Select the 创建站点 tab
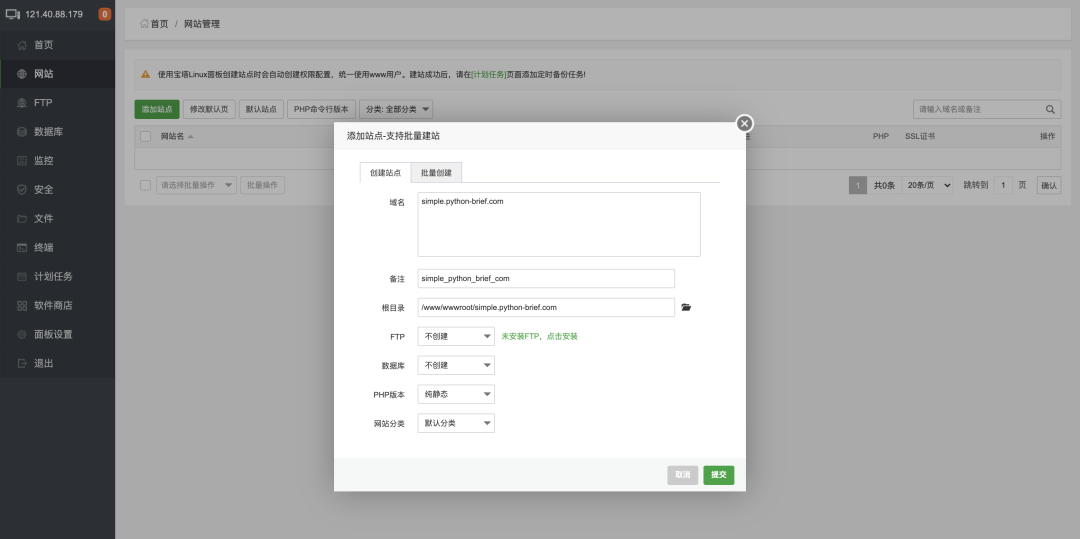1080x539 pixels. pyautogui.click(x=385, y=173)
